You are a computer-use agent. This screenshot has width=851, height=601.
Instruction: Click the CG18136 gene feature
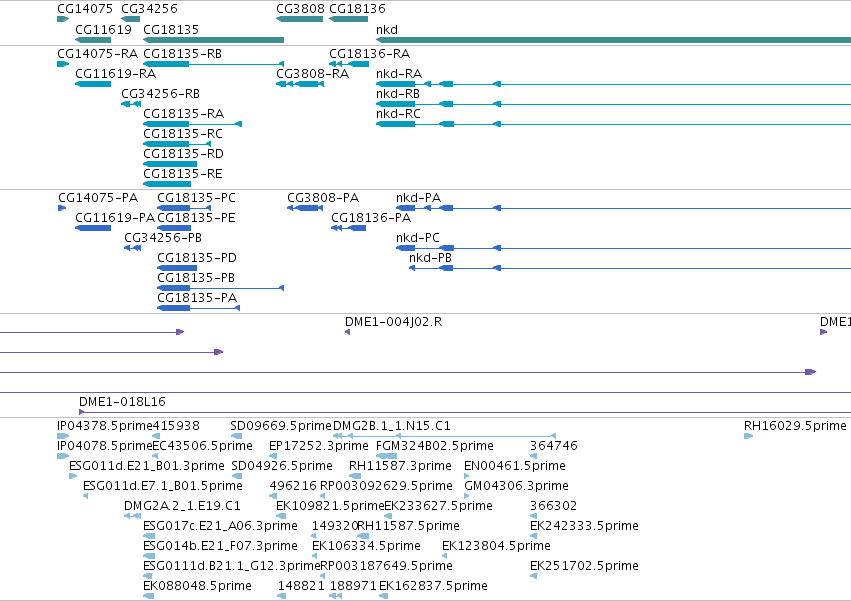348,19
